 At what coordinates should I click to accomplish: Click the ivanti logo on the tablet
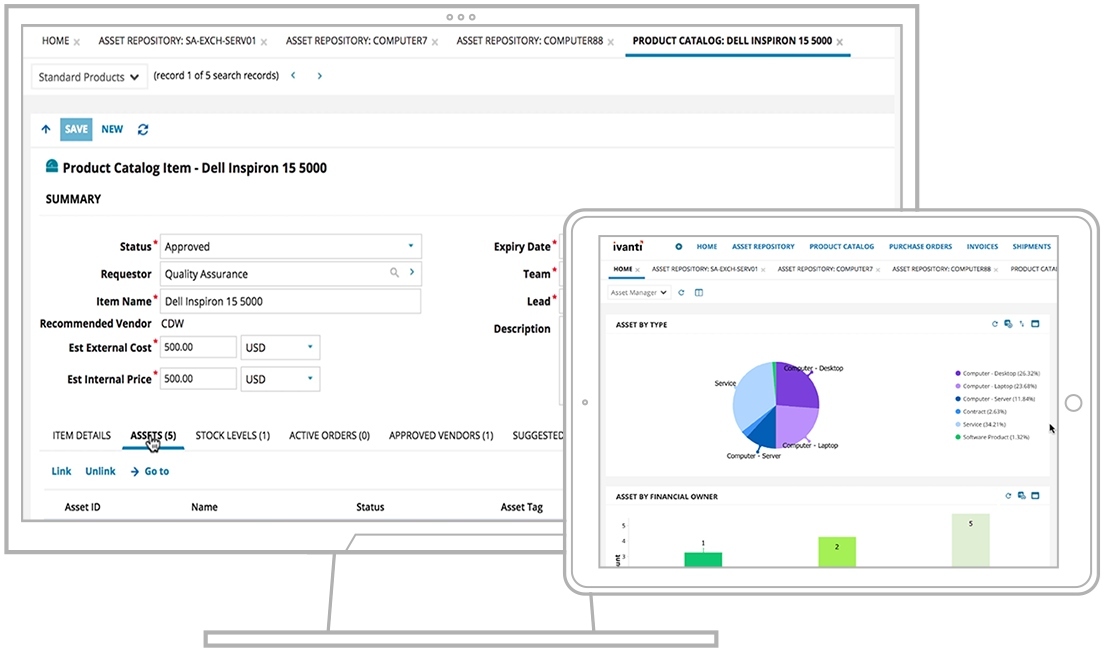627,246
